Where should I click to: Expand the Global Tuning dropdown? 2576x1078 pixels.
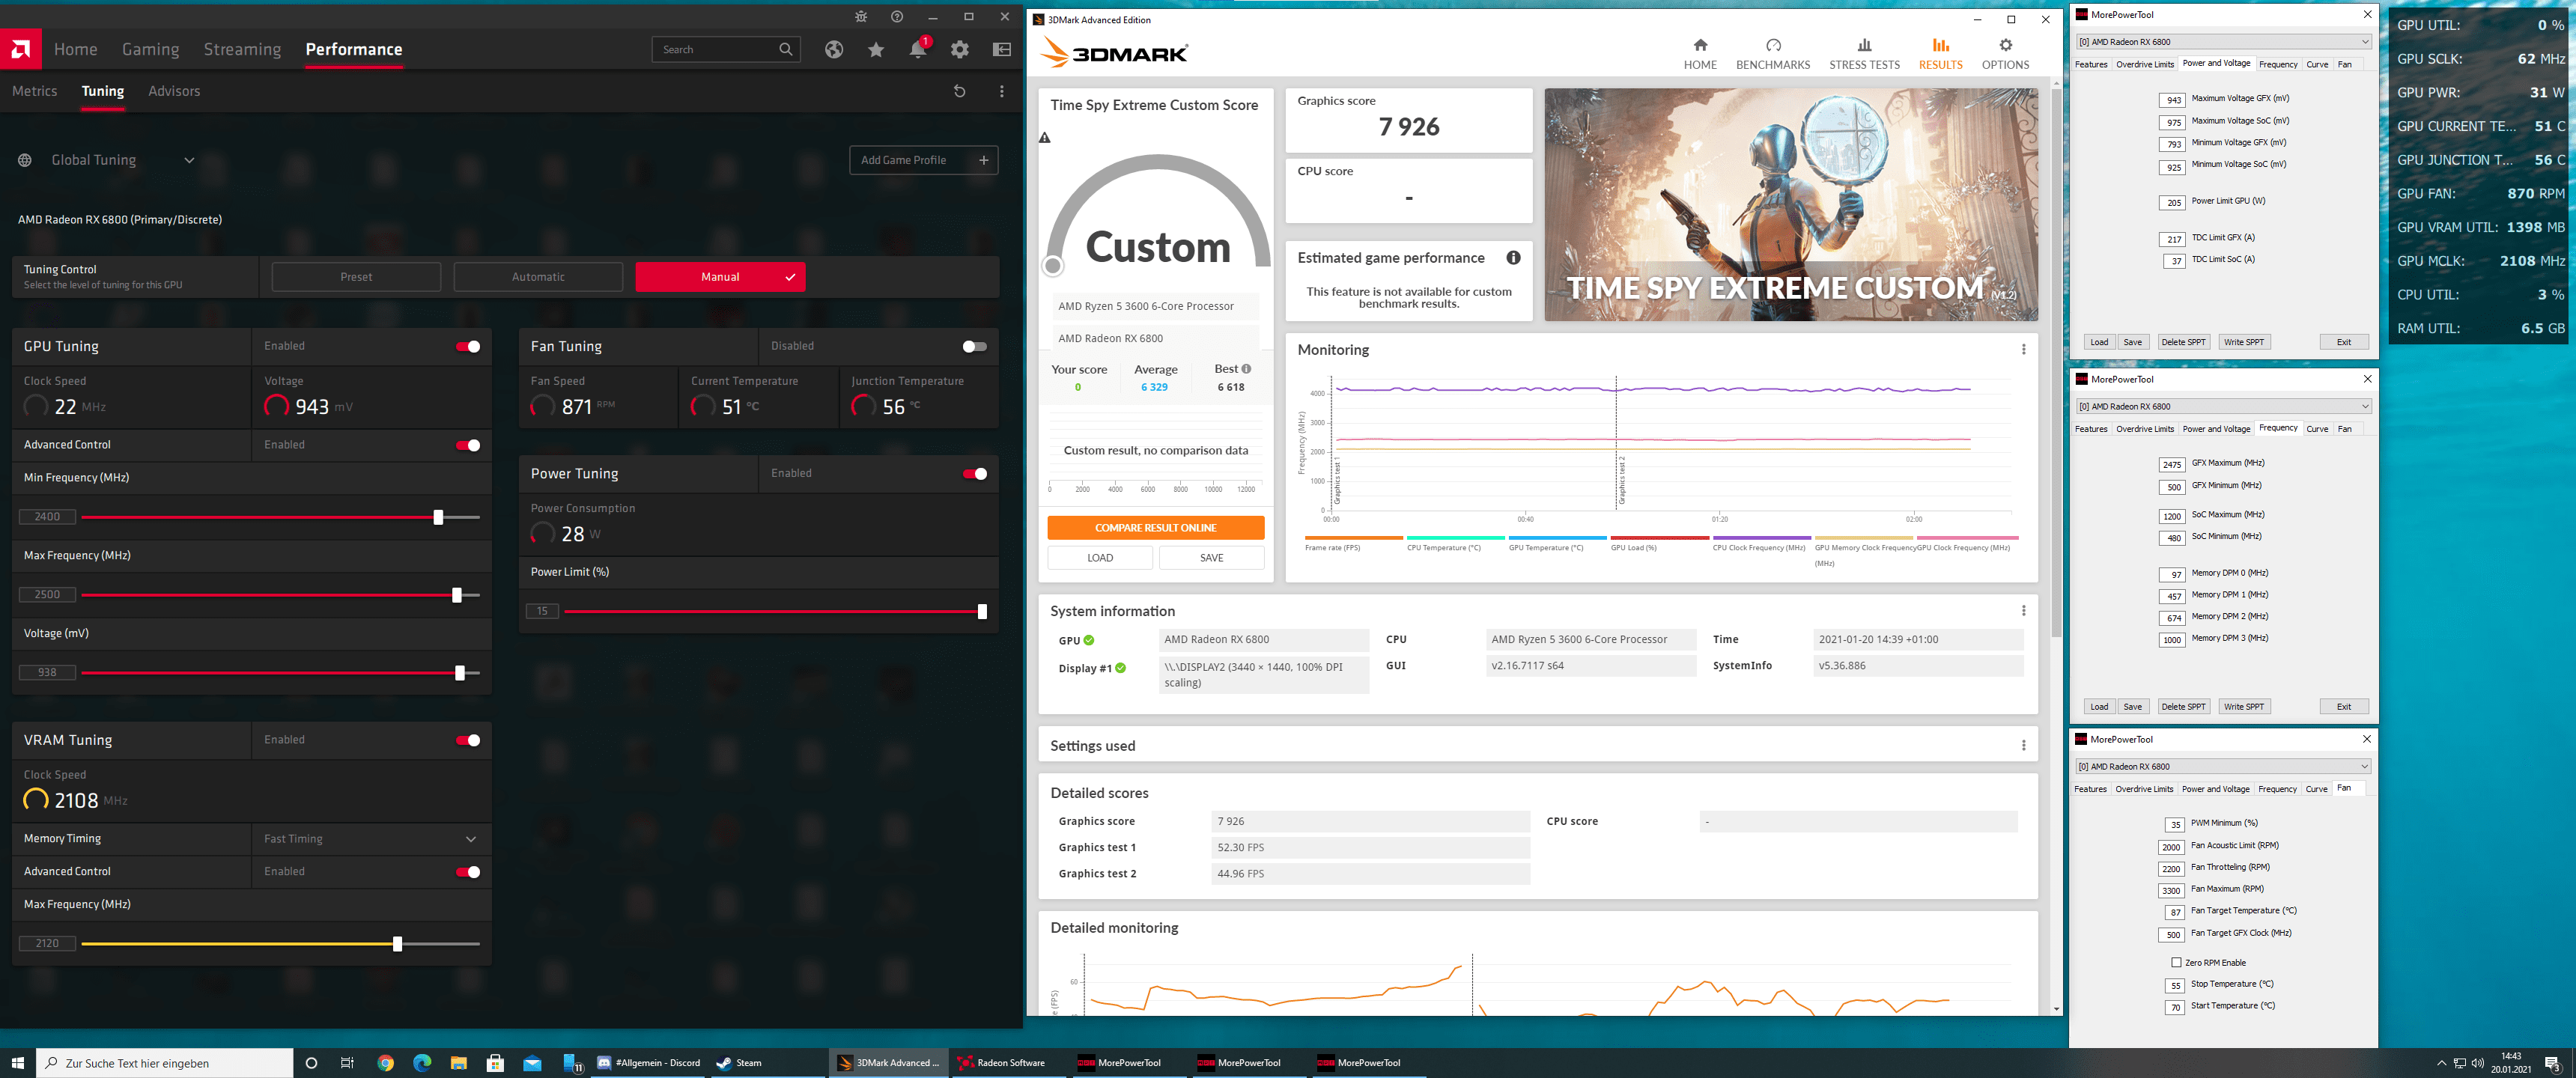tap(189, 160)
